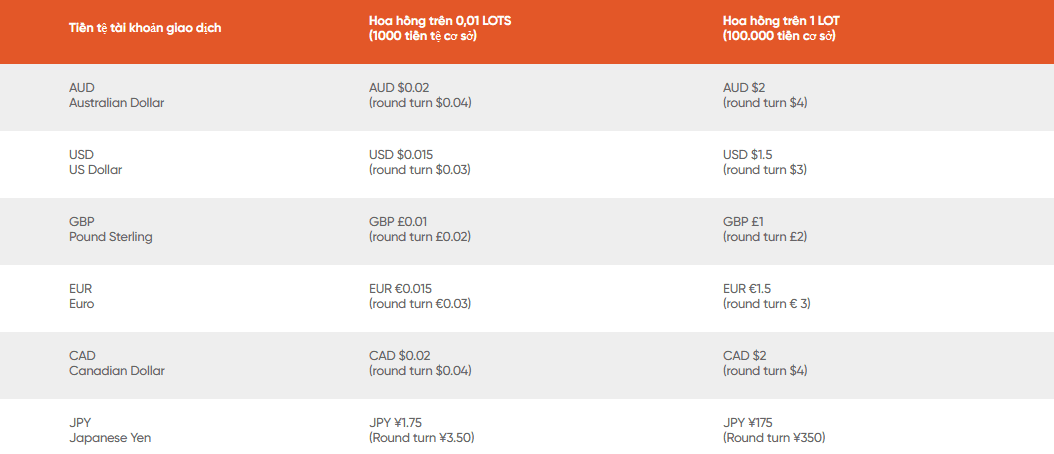
Task: Click the JPY ¥175 per-lot value
Action: [747, 422]
